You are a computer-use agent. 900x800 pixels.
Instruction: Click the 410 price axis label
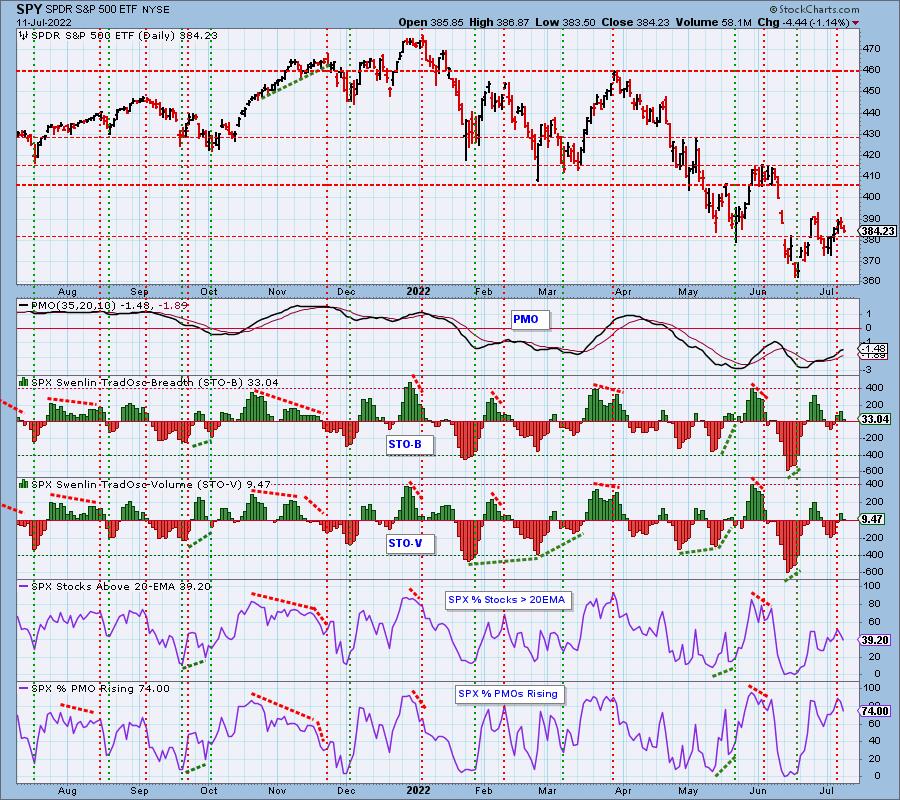[872, 176]
